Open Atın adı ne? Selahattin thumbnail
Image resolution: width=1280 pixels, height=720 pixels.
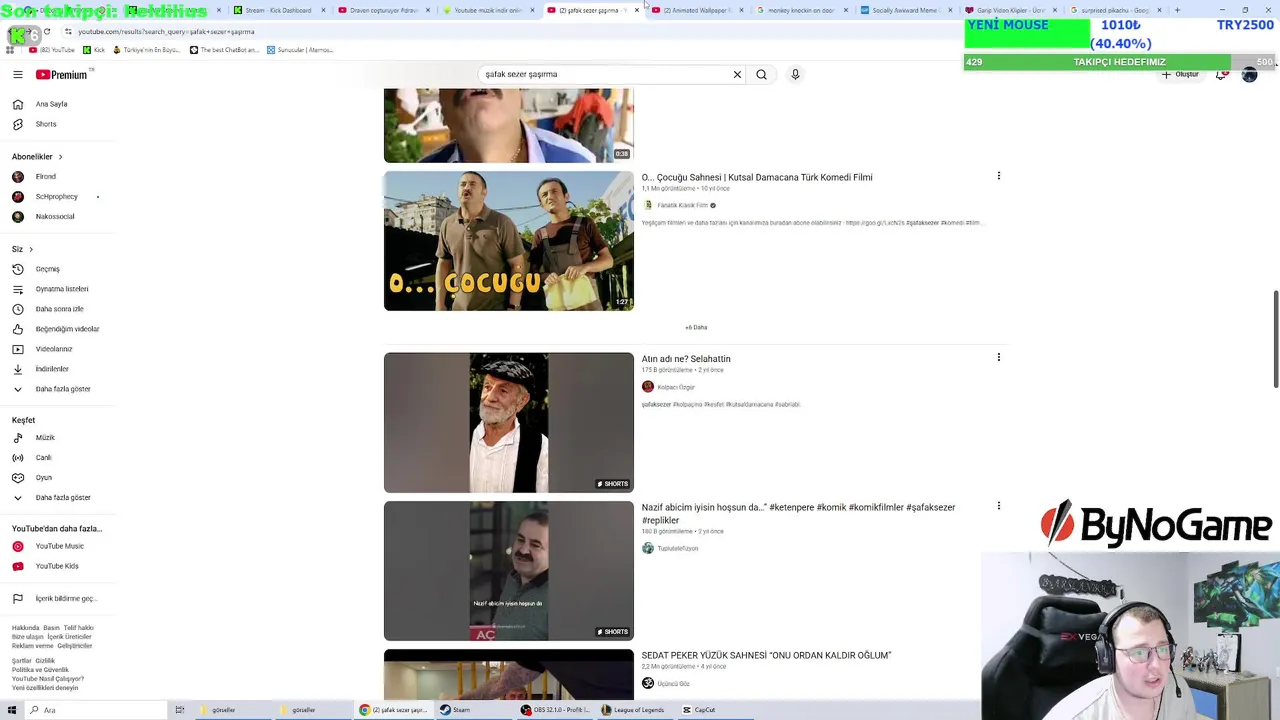508,423
